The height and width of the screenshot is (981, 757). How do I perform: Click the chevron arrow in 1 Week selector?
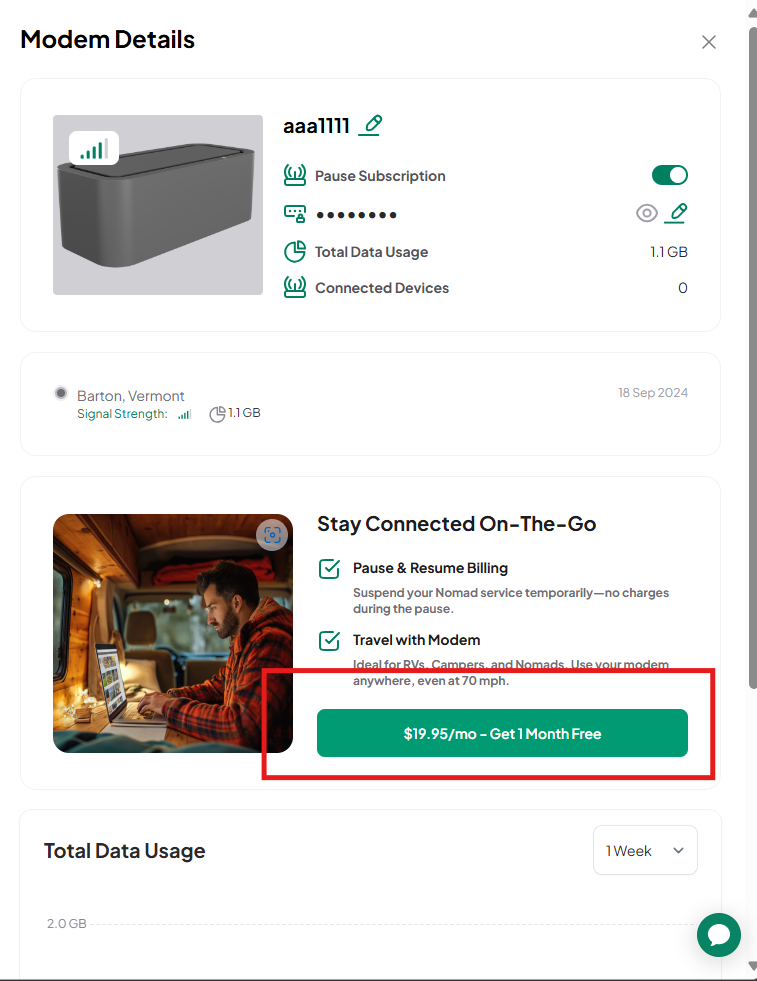[x=678, y=850]
